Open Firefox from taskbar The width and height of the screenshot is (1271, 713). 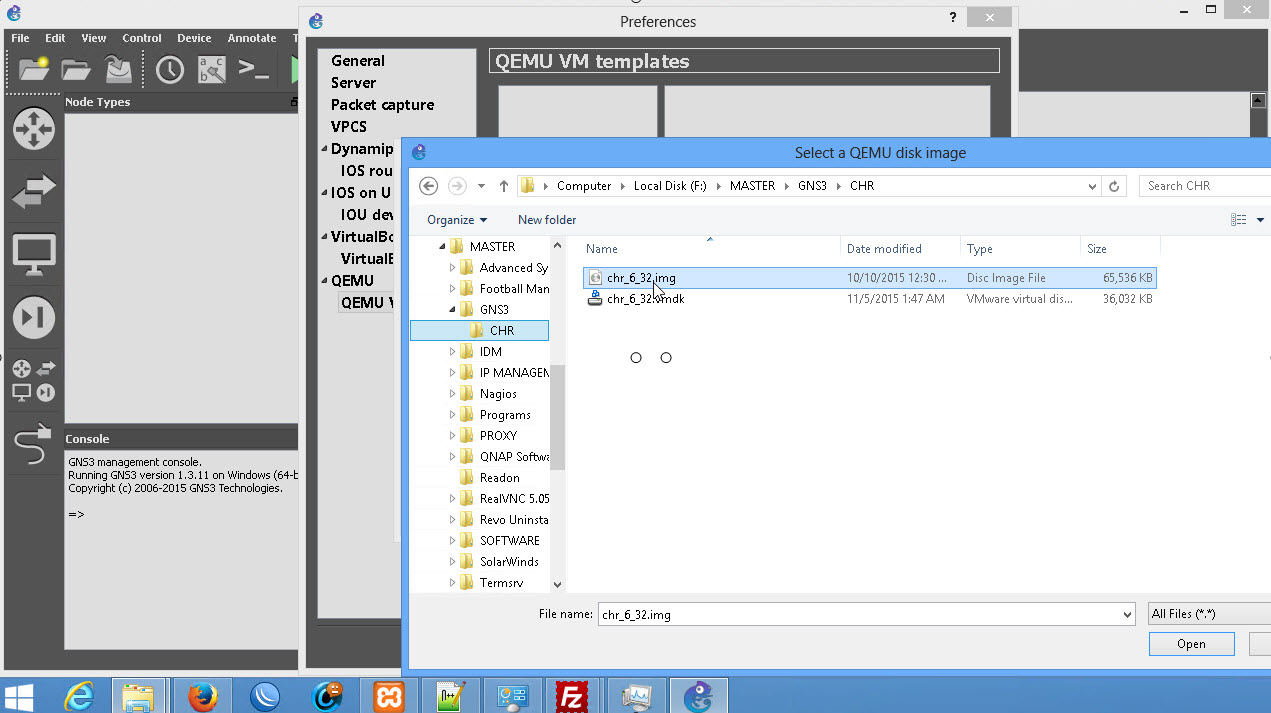tap(202, 696)
